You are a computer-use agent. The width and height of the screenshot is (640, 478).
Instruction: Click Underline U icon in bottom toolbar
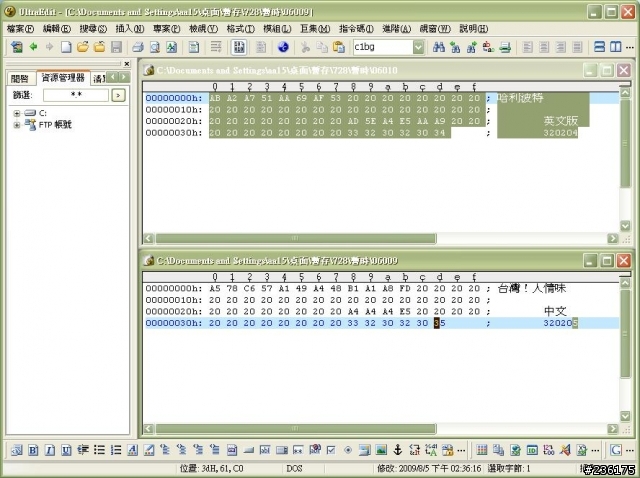66,450
